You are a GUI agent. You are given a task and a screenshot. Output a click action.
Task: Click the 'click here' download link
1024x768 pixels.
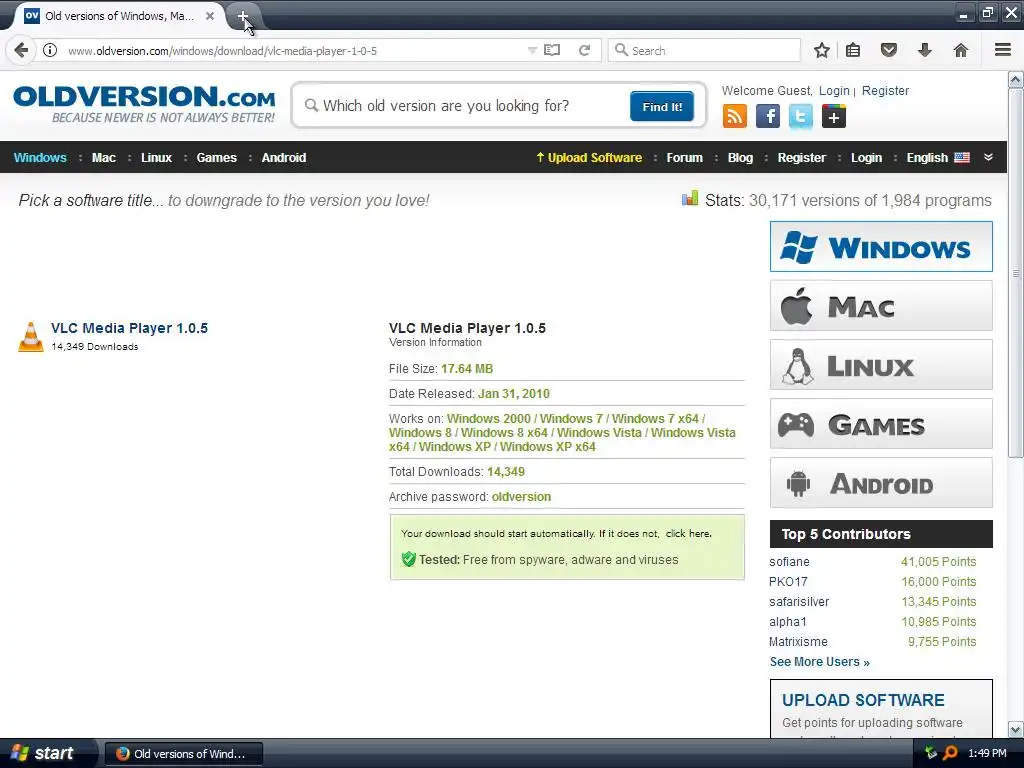688,534
